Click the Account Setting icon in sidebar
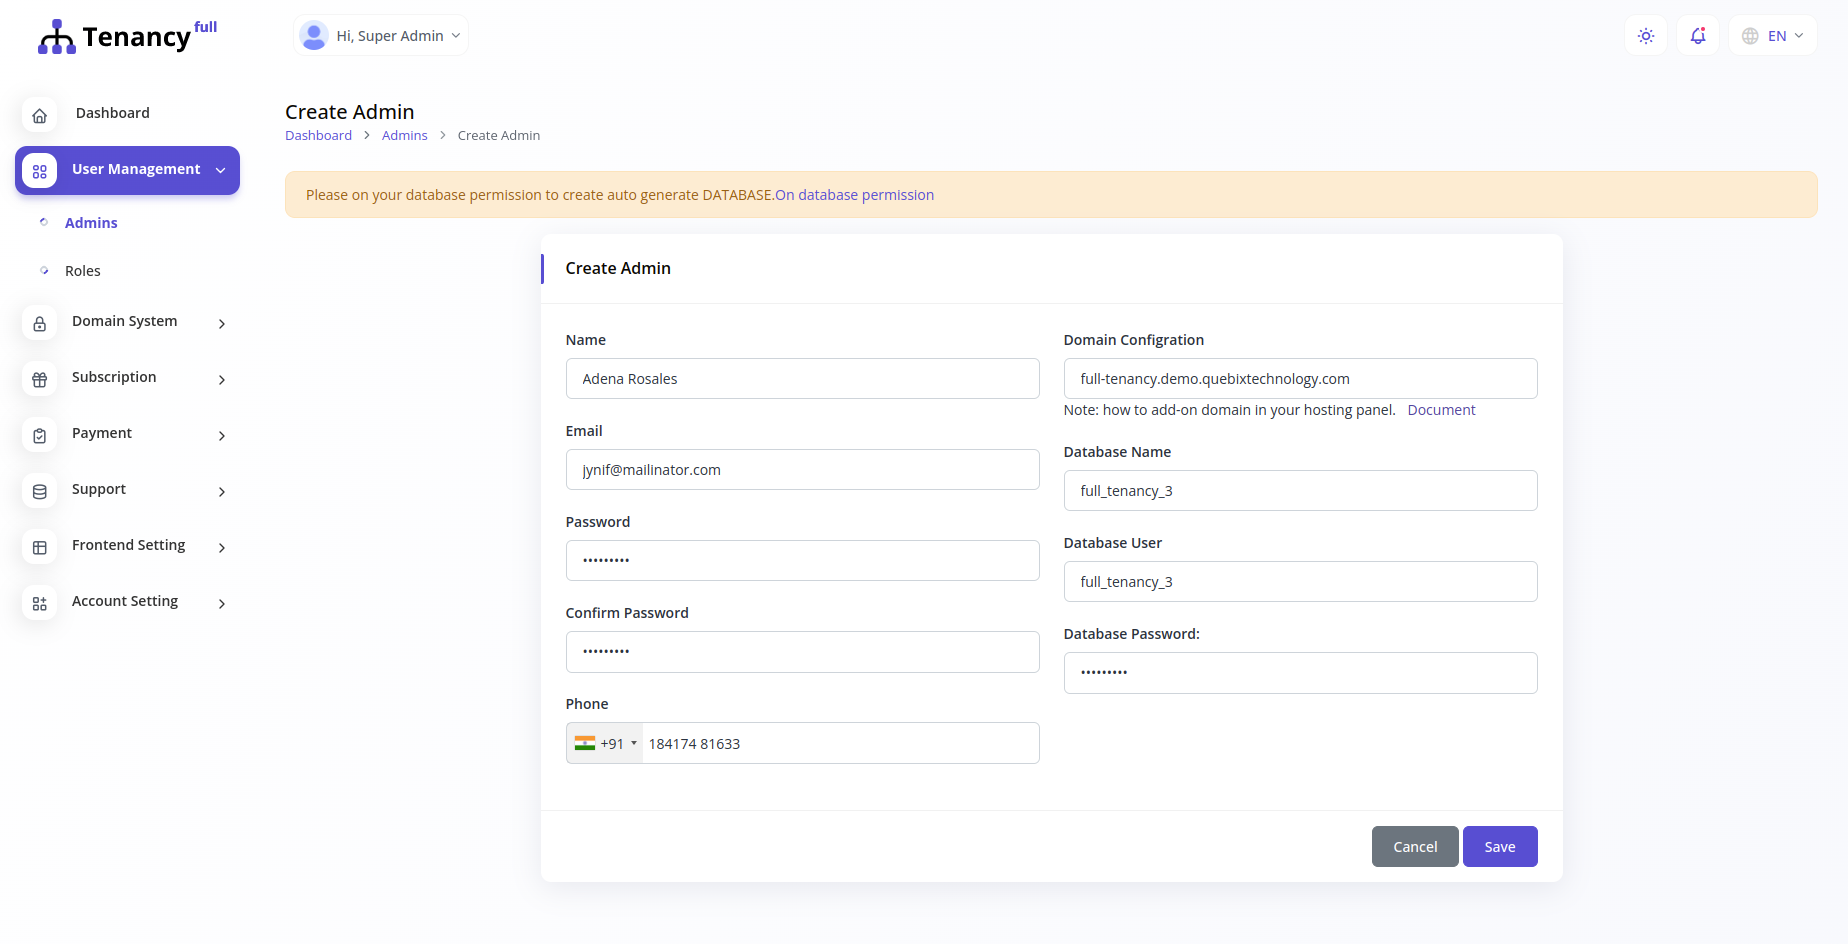This screenshot has width=1848, height=944. point(39,603)
